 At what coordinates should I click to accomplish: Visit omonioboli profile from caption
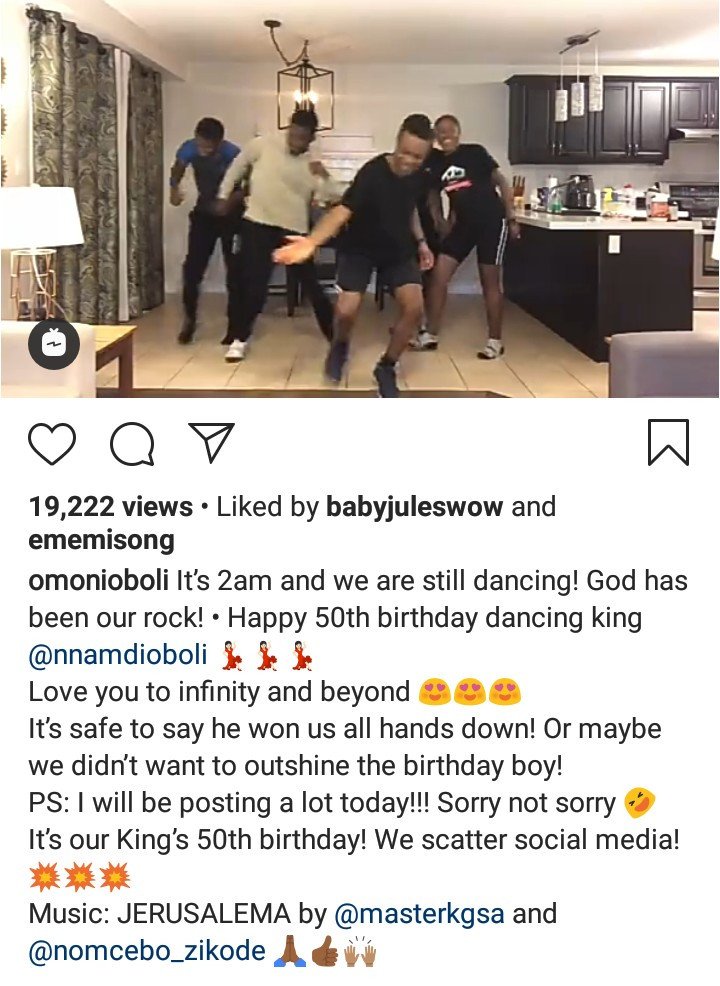pos(98,580)
